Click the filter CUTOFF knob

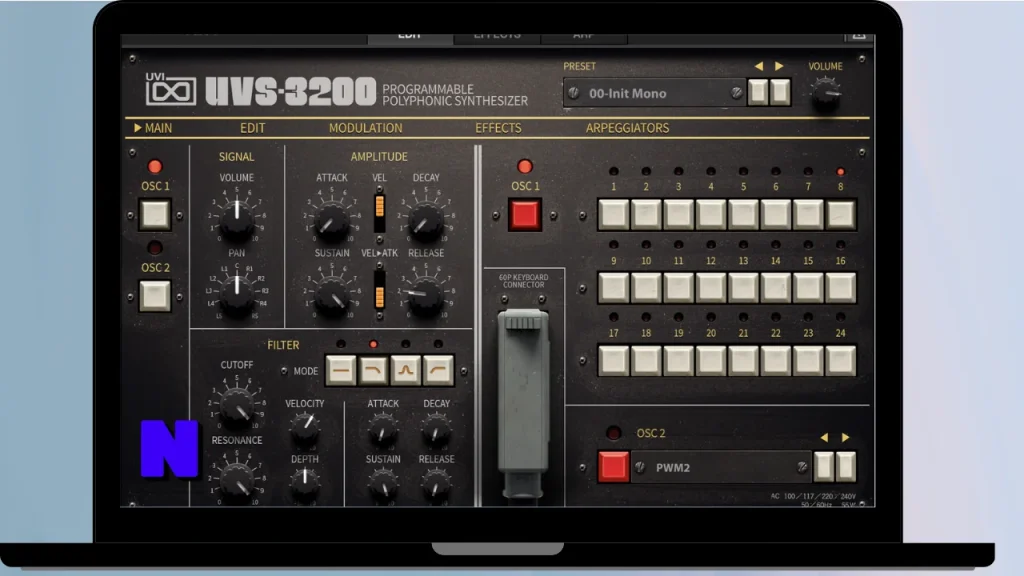click(236, 405)
